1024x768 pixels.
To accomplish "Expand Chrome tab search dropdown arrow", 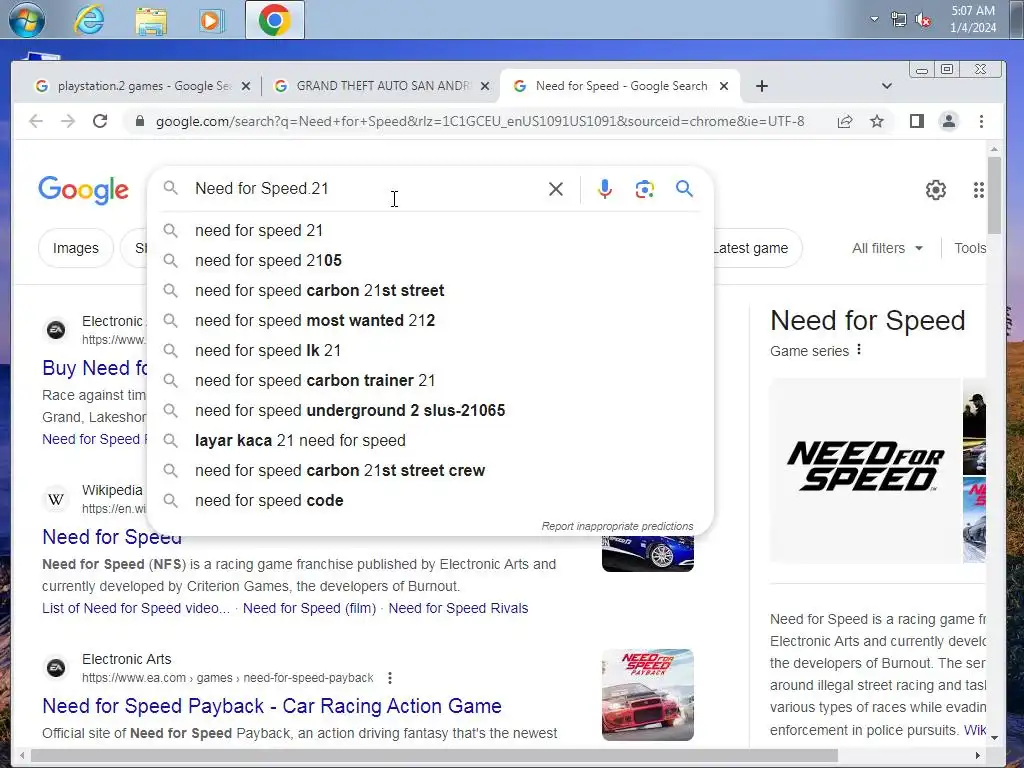I will [886, 86].
